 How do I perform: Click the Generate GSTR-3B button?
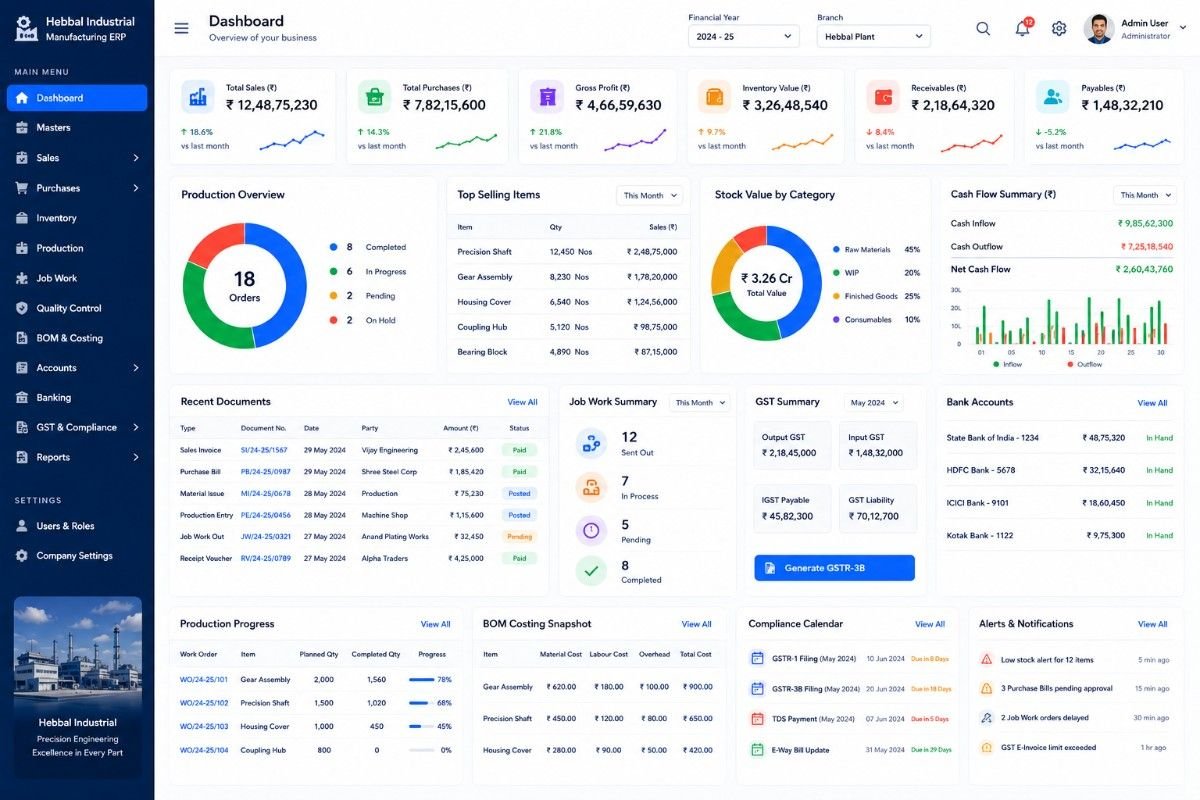coord(834,568)
